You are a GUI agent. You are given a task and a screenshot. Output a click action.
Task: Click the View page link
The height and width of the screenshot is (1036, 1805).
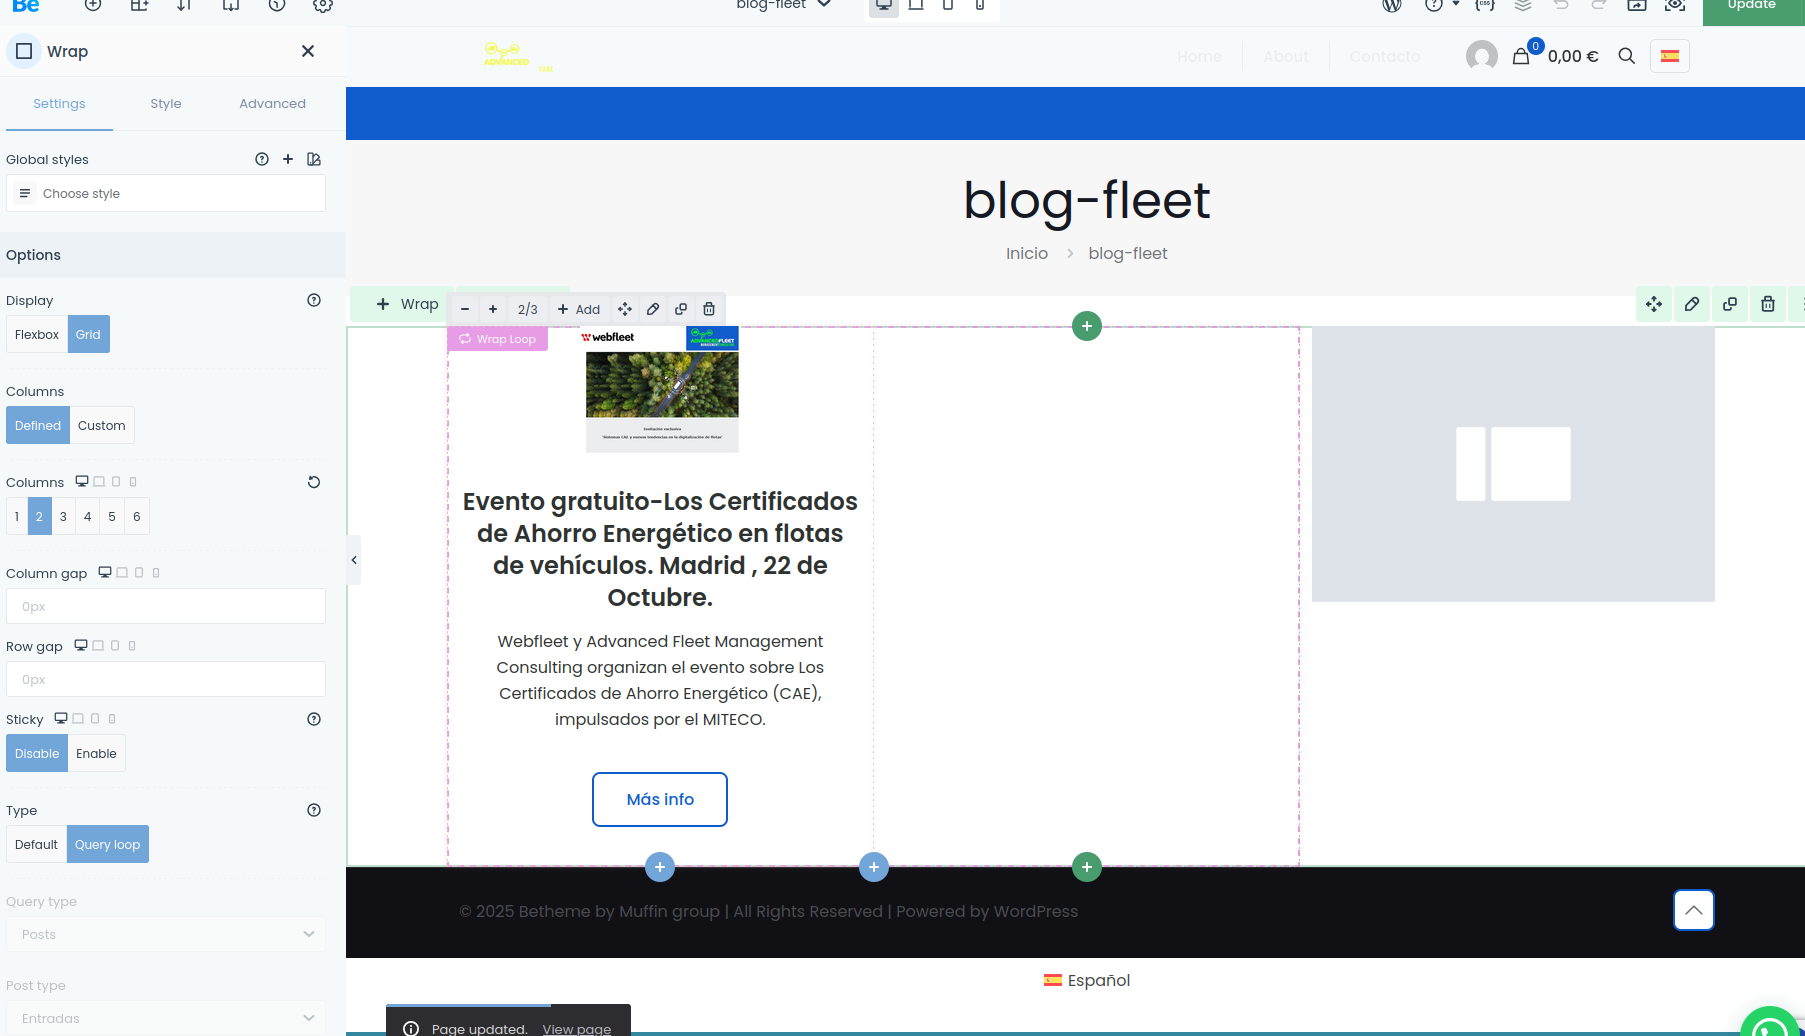tap(576, 1028)
